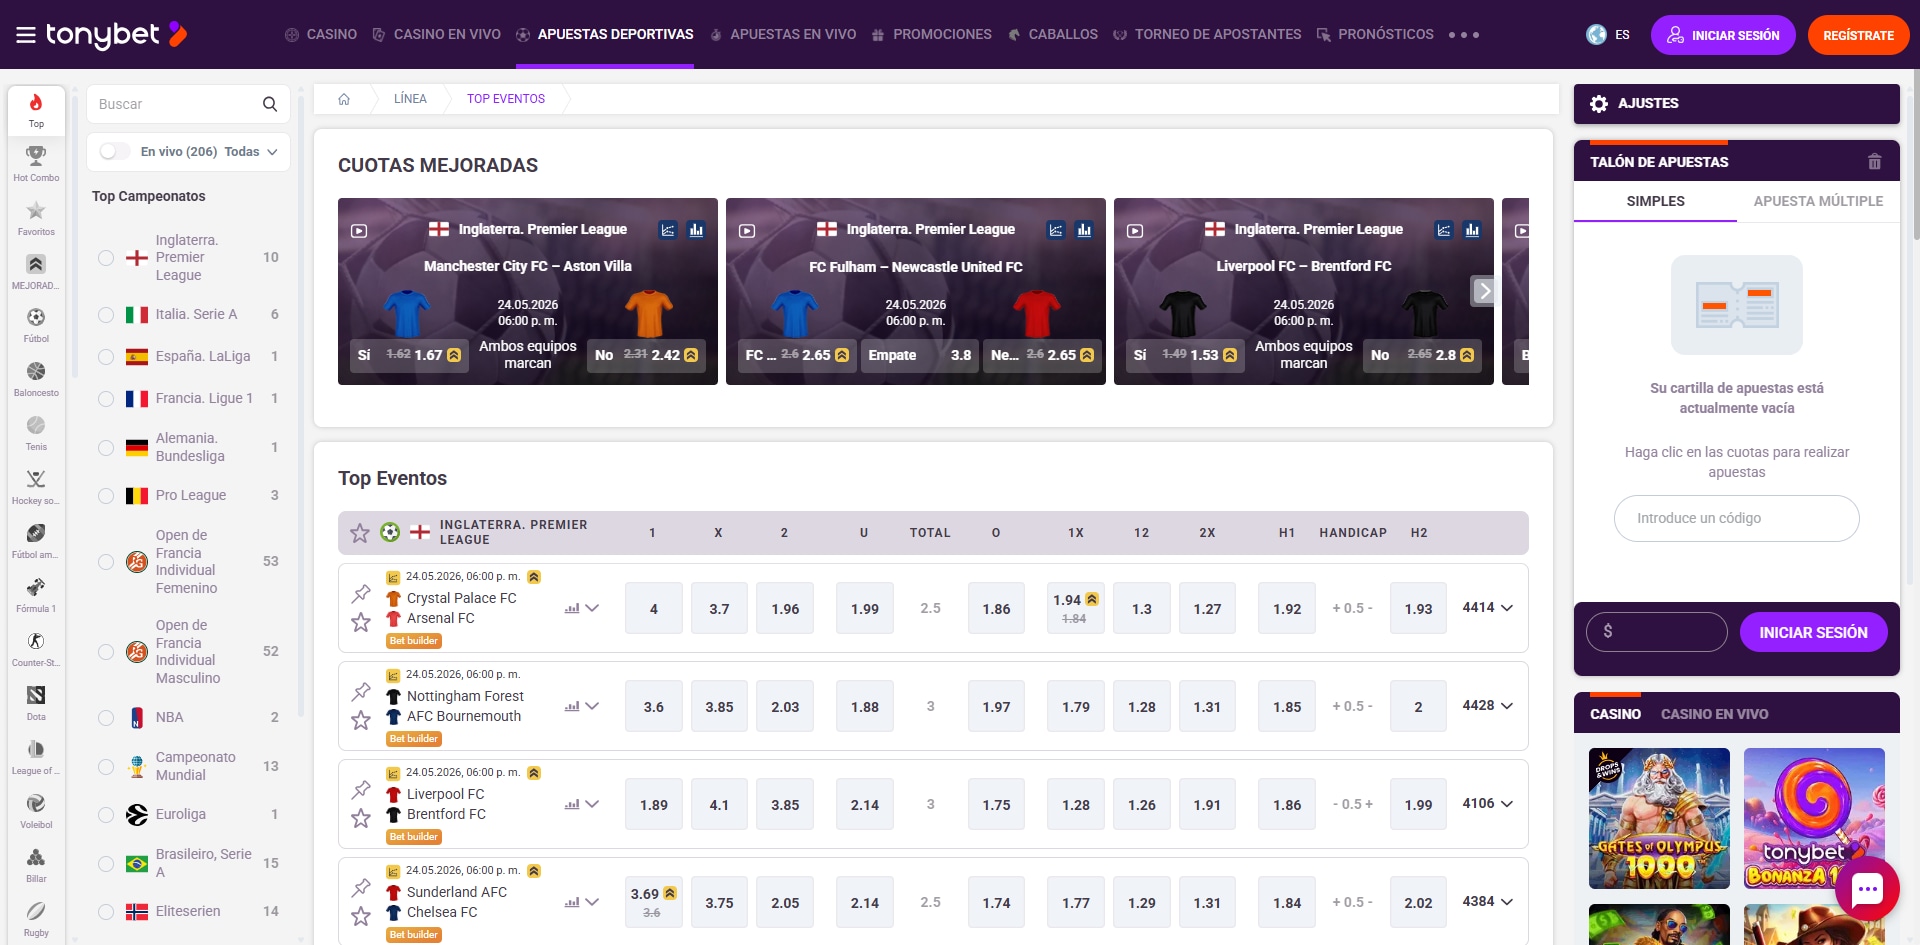This screenshot has height=945, width=1920.
Task: Open the Todas filter dropdown
Action: (x=251, y=152)
